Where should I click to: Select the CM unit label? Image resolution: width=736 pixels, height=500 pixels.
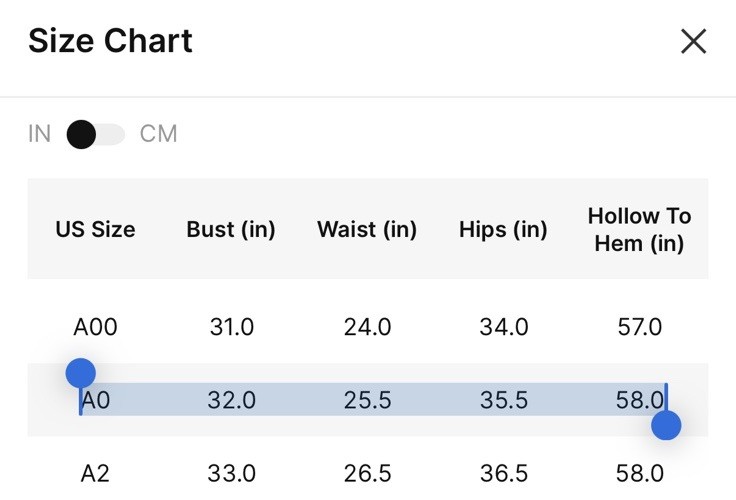(x=159, y=134)
